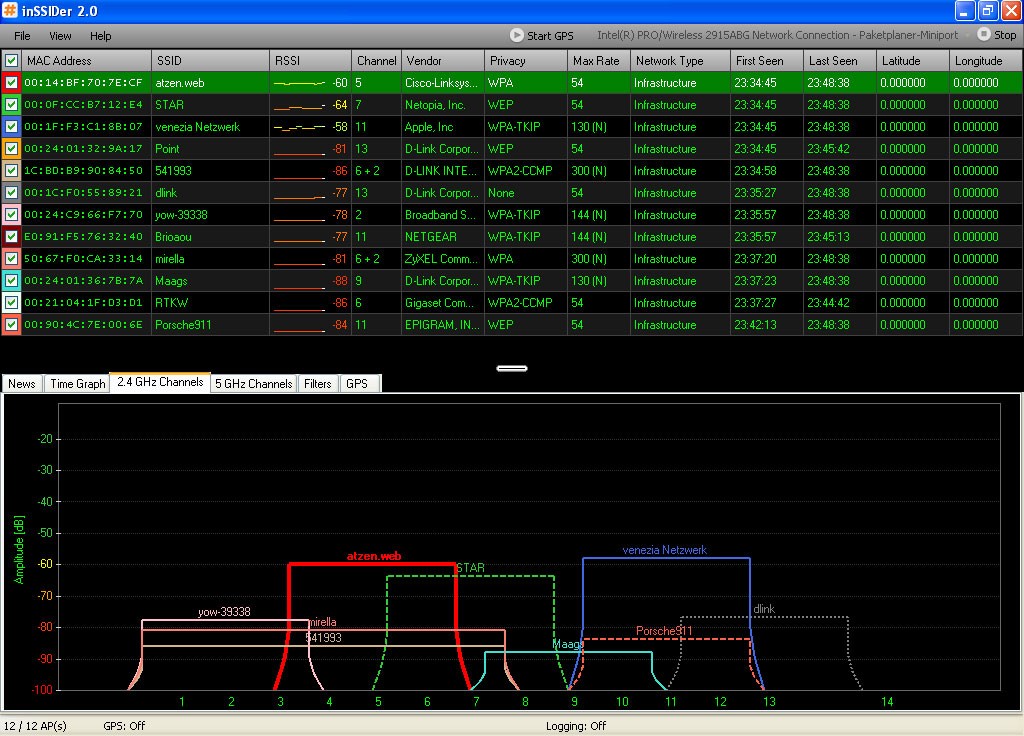Click the inSSIDer app icon in title bar
The height and width of the screenshot is (736, 1024).
pos(11,11)
